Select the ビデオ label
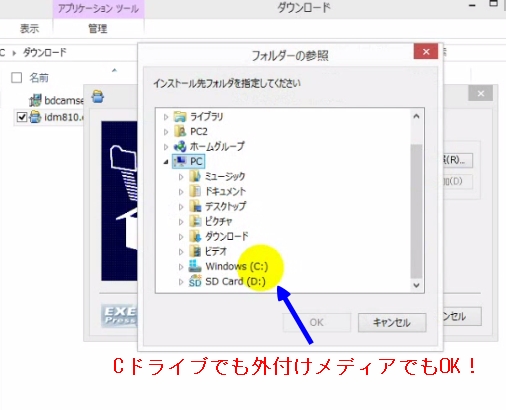 (216, 251)
